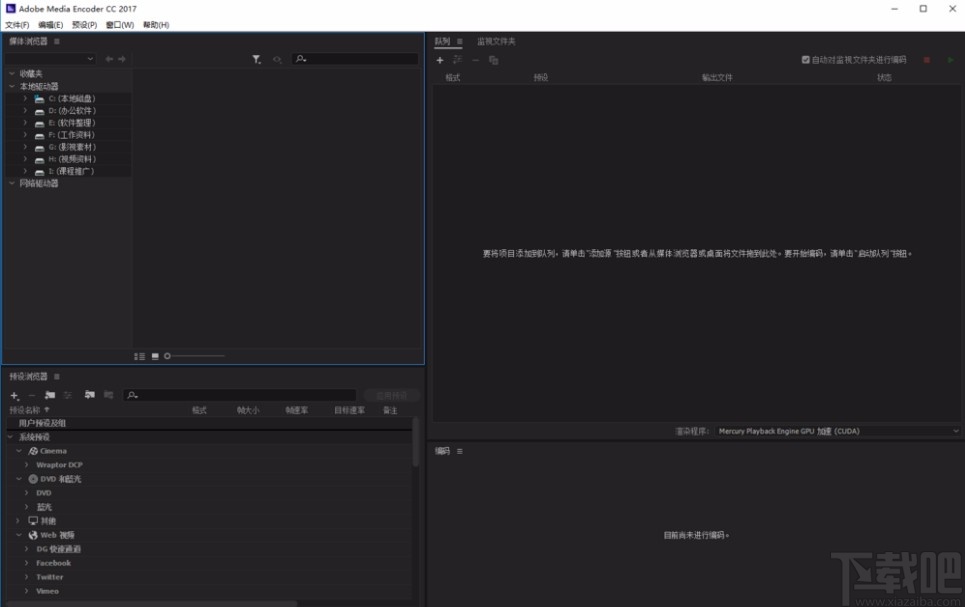The width and height of the screenshot is (965, 607).
Task: Expand the D: (办公软件) drive
Action: click(25, 111)
